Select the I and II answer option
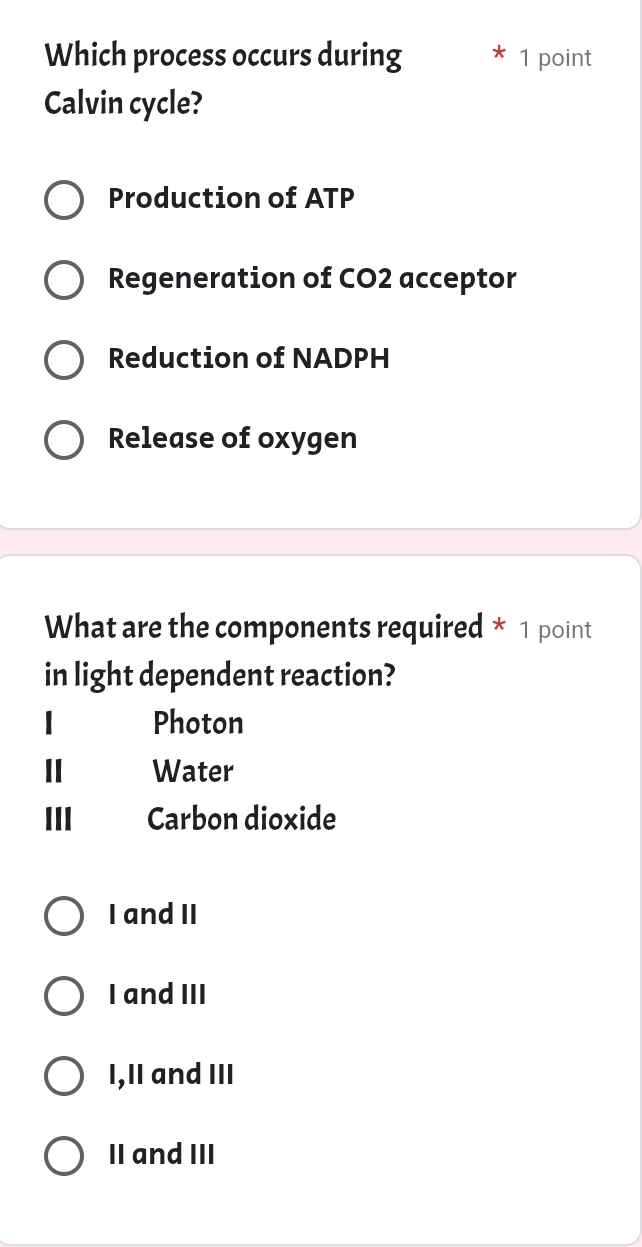642x1247 pixels. click(x=64, y=916)
